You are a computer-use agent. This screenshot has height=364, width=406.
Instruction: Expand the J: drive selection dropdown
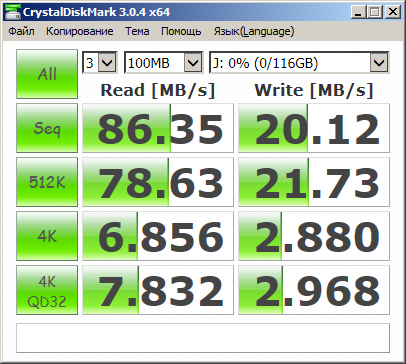tap(379, 62)
